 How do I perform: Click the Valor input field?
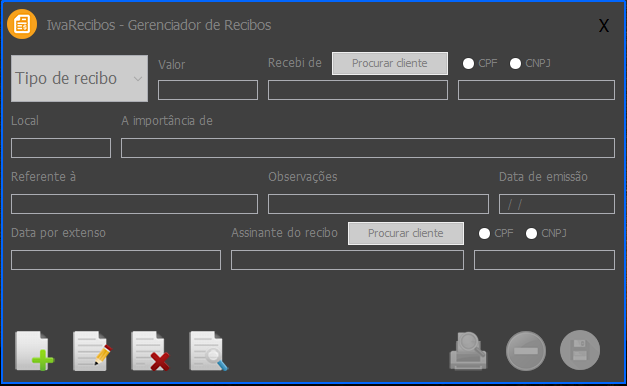pos(208,90)
